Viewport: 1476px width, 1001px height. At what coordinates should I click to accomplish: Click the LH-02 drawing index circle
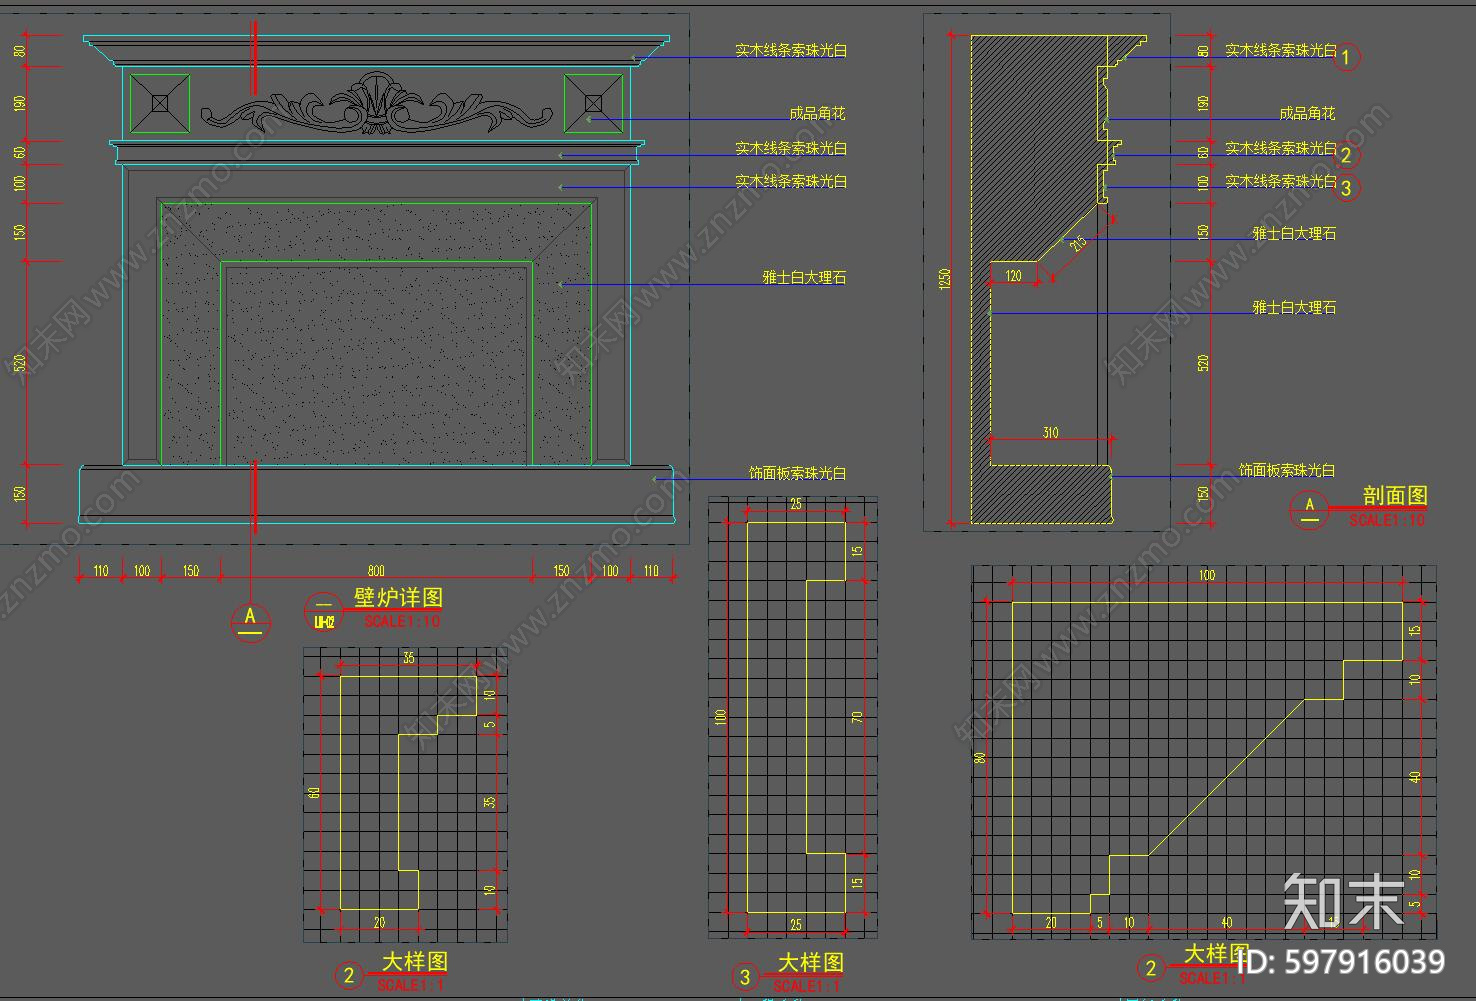(x=324, y=612)
